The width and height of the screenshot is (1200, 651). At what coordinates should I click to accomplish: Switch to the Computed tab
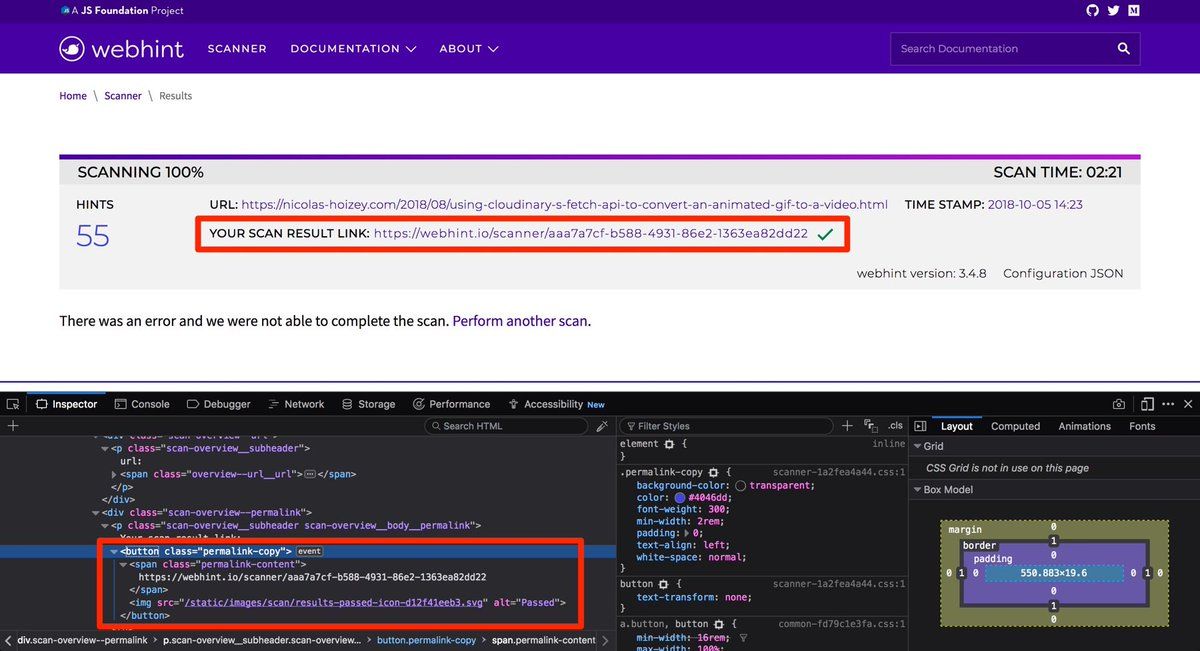(1015, 426)
